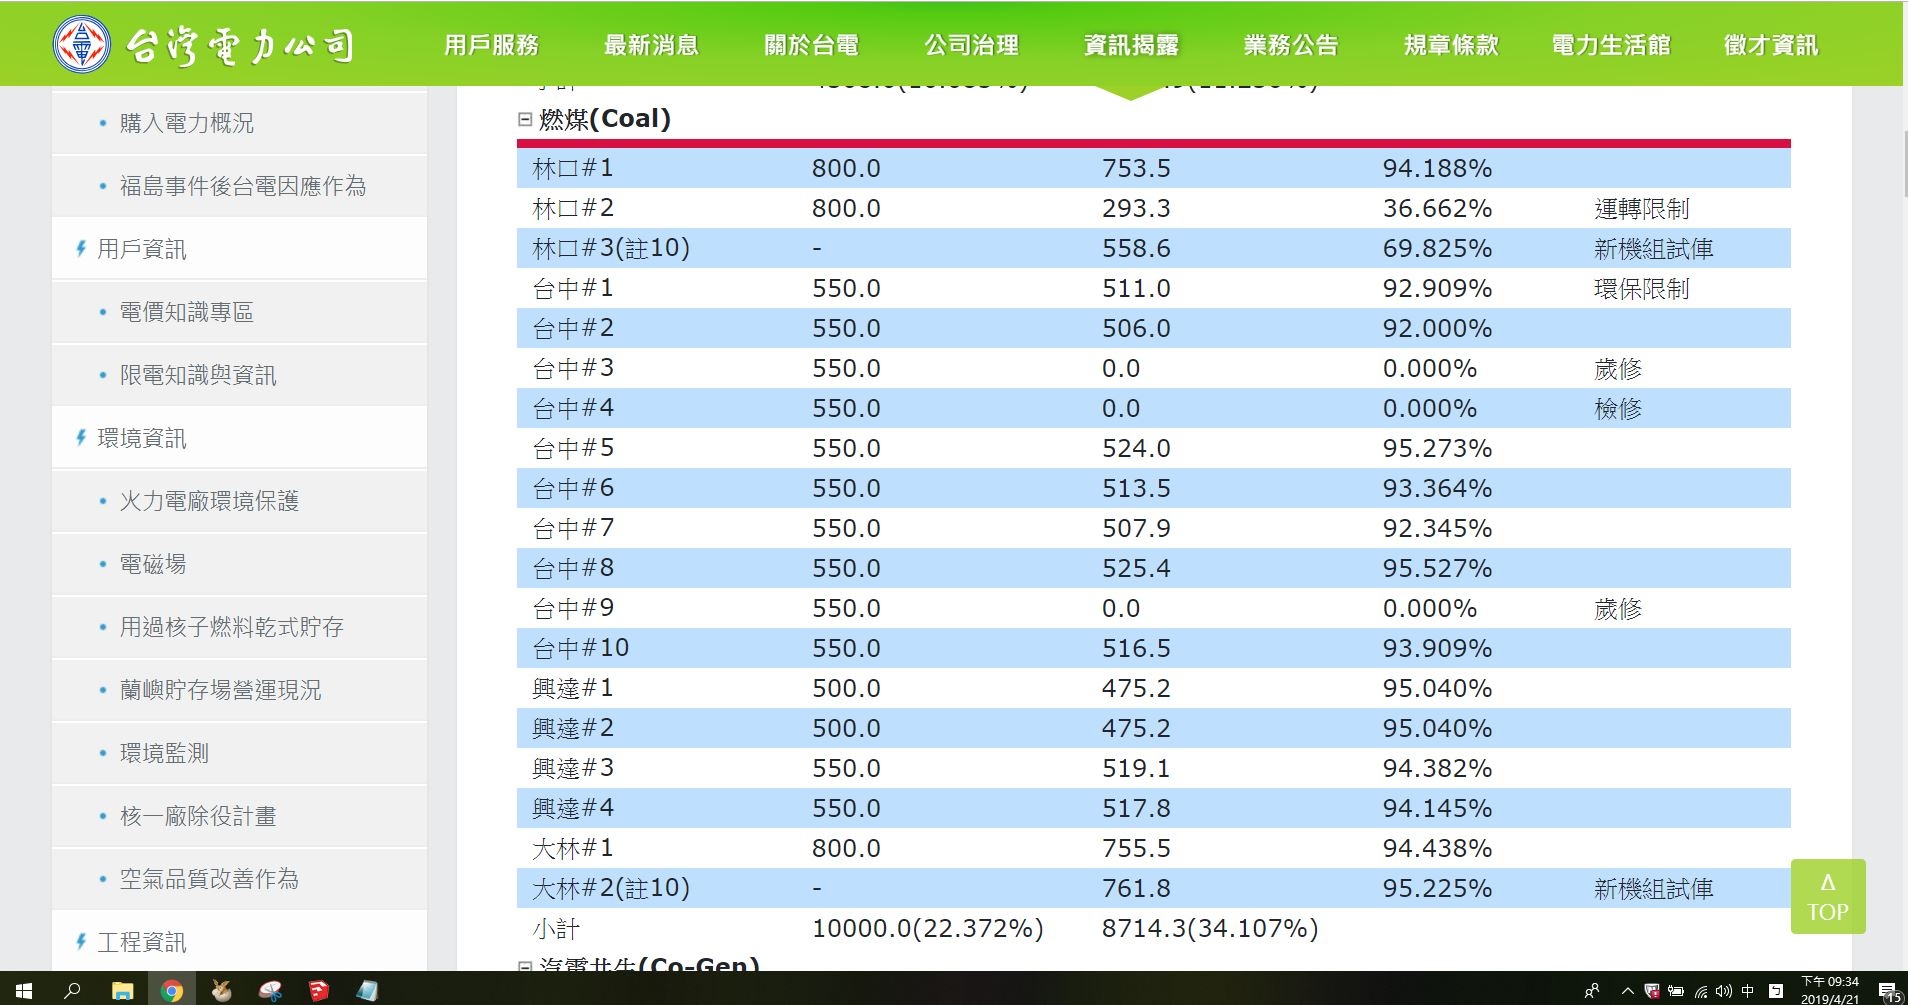Open the 規章條款 menu
Screen dimensions: 1908x1005
click(1451, 45)
